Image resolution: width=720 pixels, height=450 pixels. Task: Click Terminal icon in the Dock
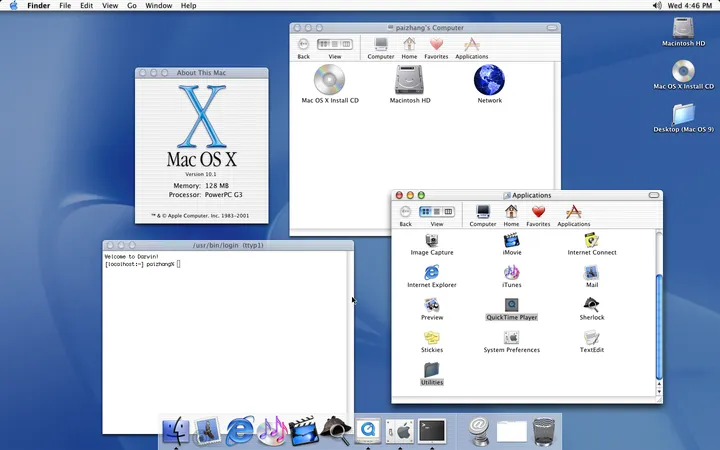tap(432, 431)
